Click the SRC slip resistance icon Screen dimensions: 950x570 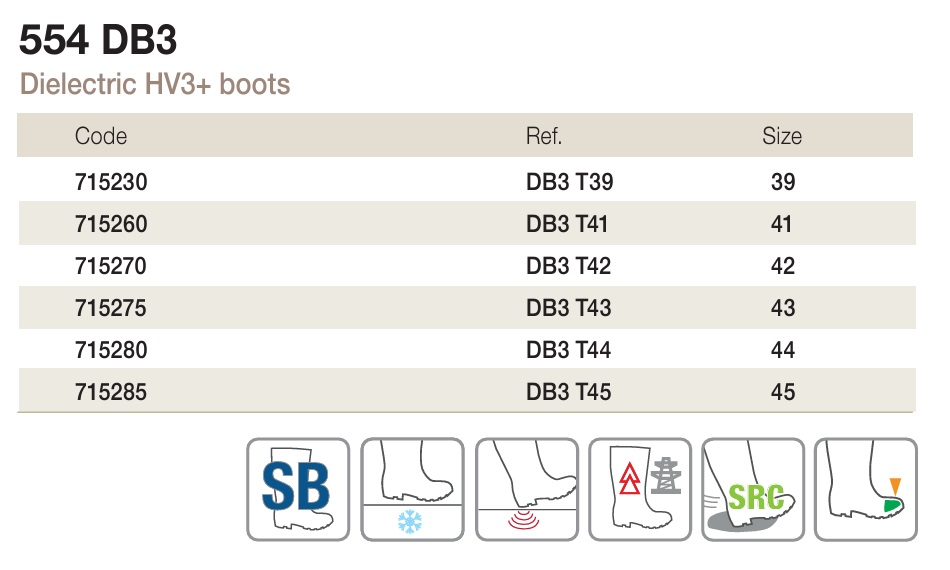[753, 489]
